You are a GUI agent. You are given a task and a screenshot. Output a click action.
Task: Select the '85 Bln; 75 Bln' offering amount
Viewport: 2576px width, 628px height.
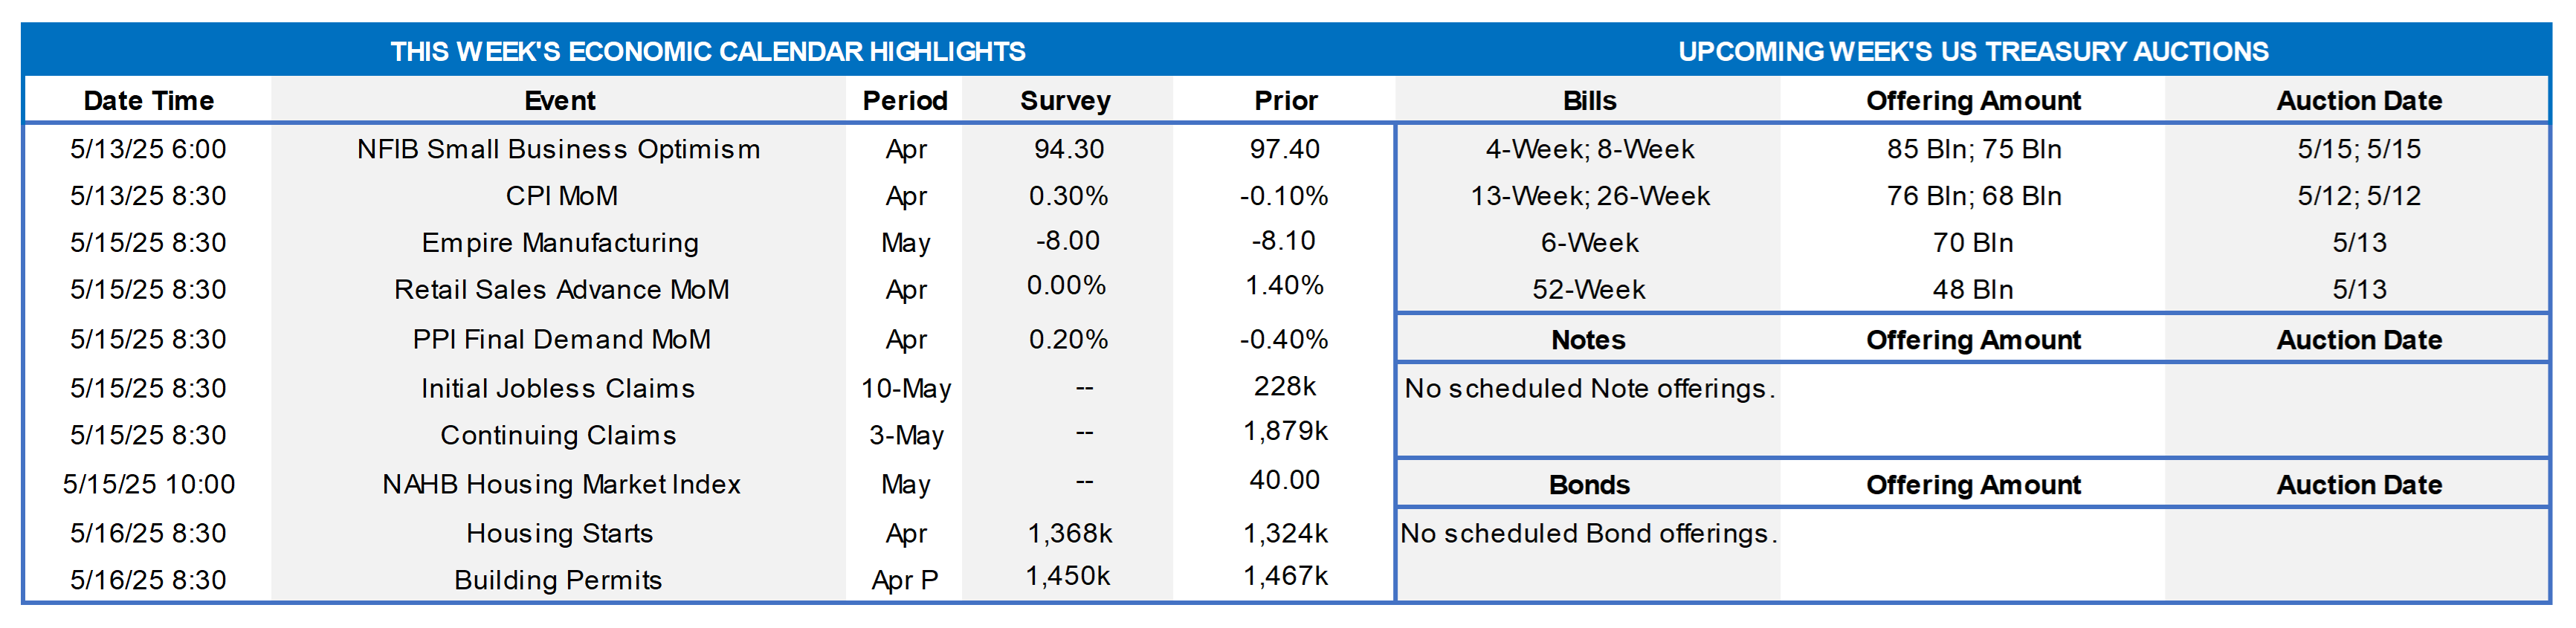[x=1973, y=149]
